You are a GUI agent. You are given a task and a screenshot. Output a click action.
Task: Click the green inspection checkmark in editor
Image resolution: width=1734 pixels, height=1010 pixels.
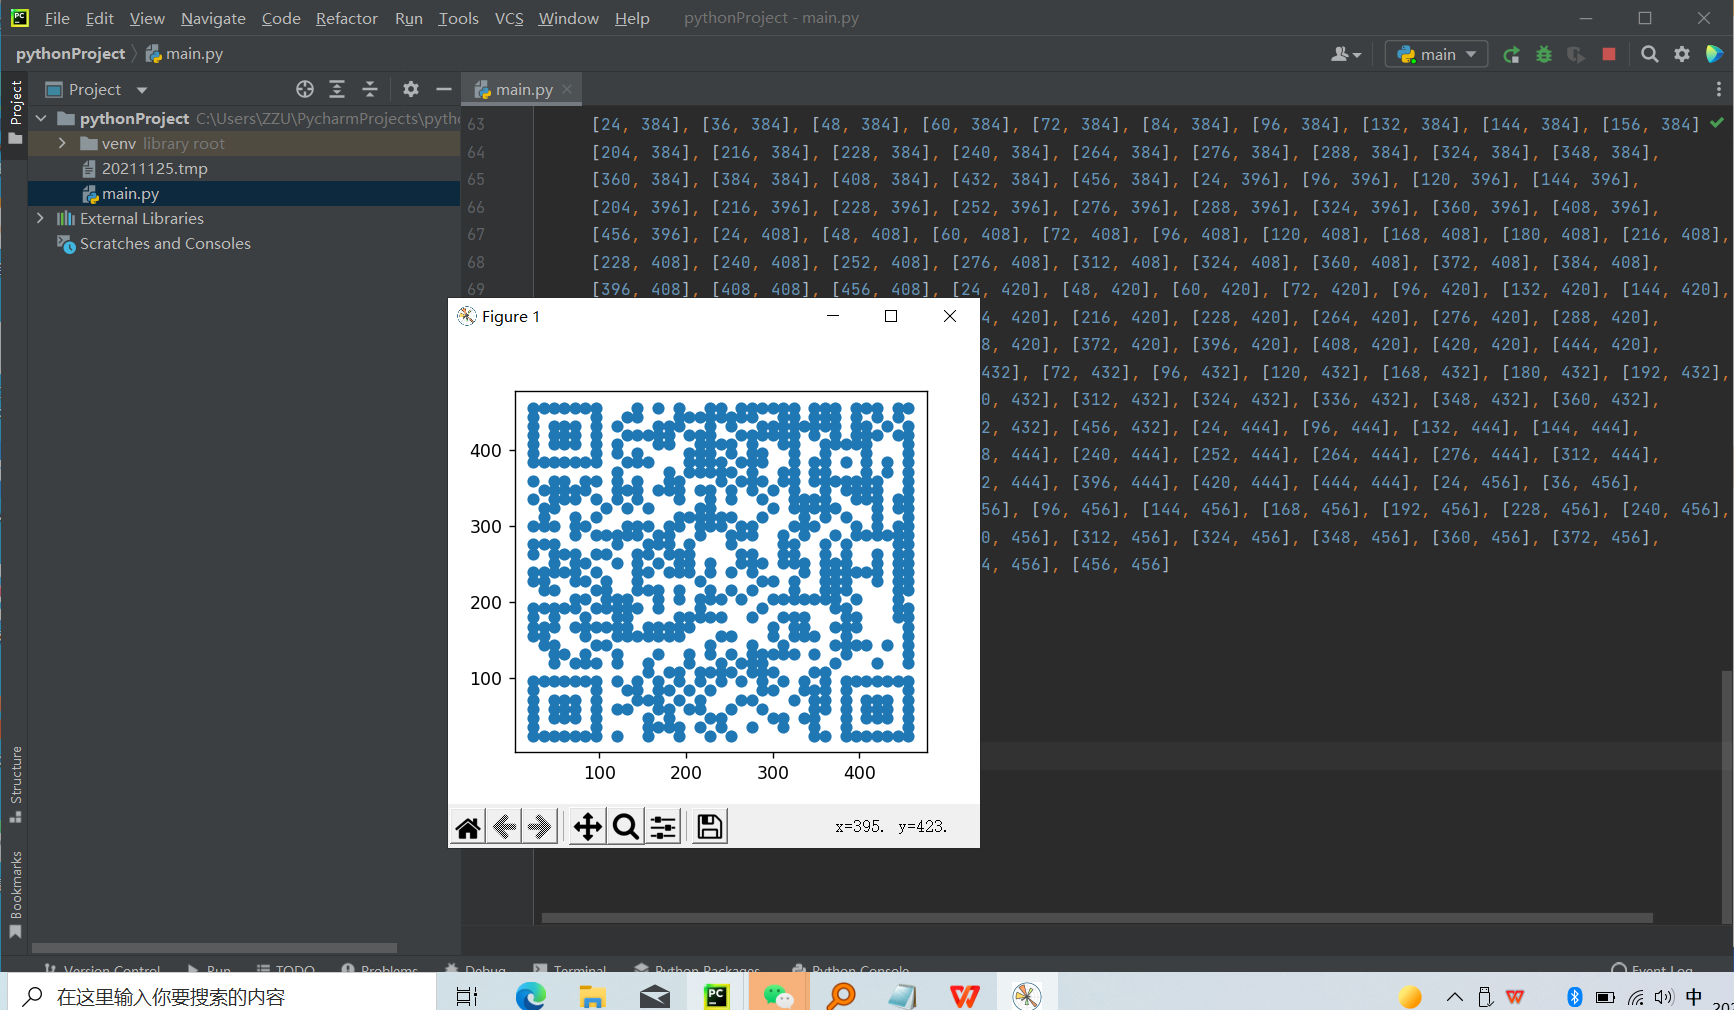(x=1717, y=123)
